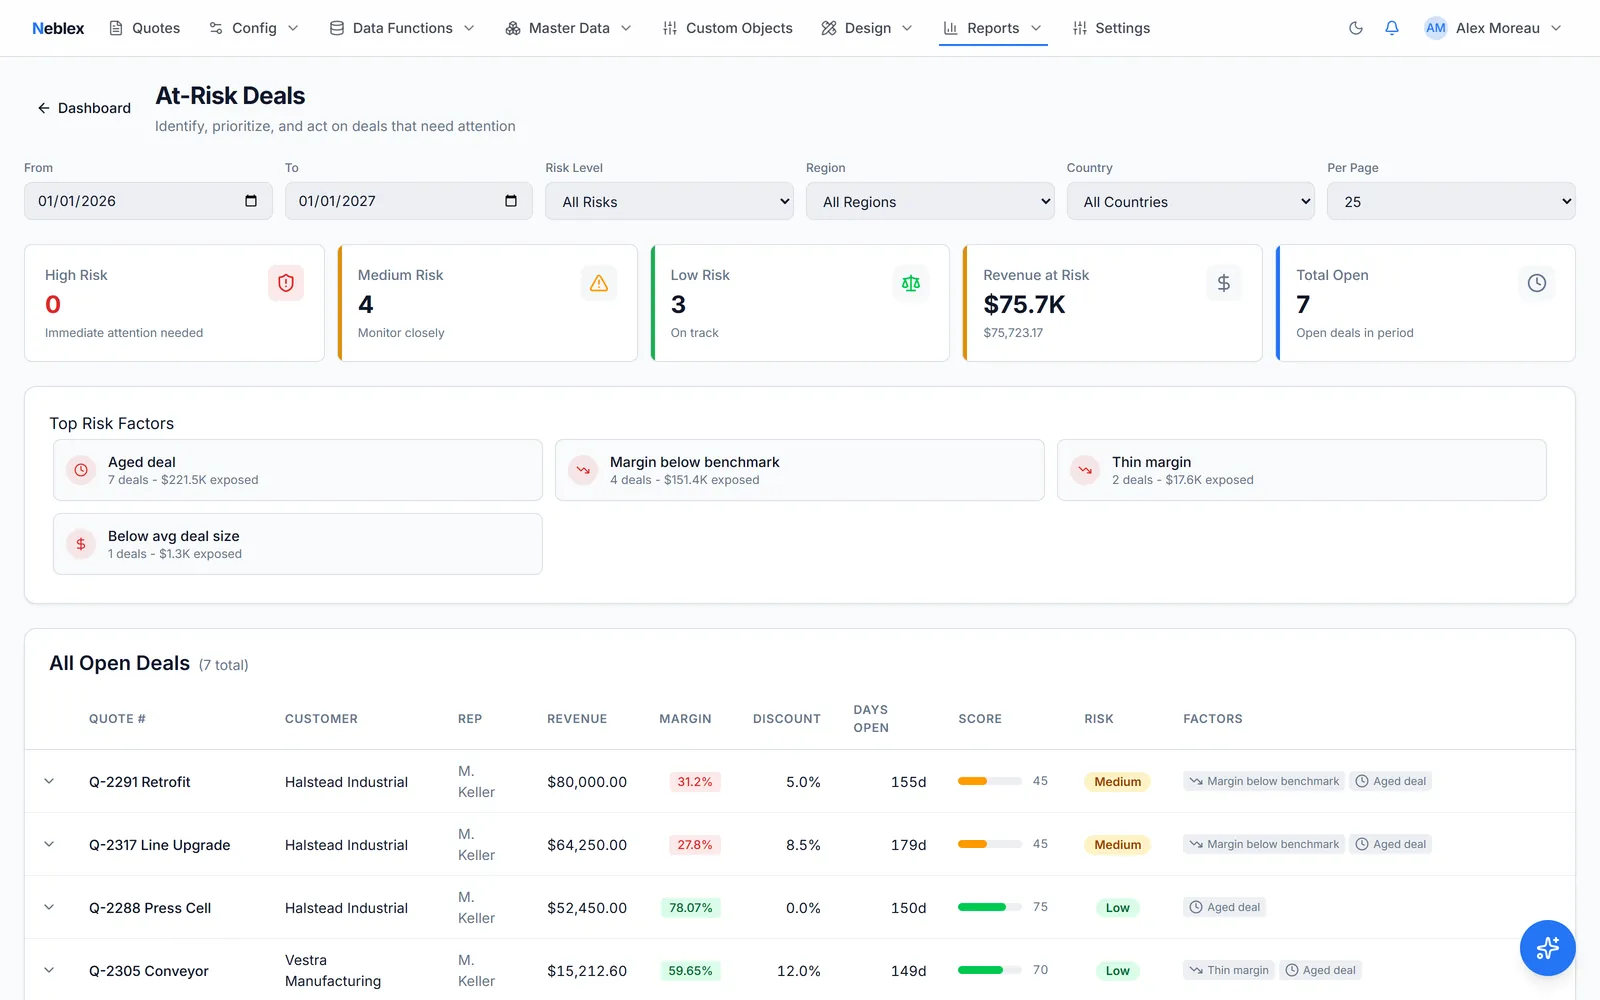1600x1000 pixels.
Task: Click Below avg deal size dollar icon
Action: (81, 544)
